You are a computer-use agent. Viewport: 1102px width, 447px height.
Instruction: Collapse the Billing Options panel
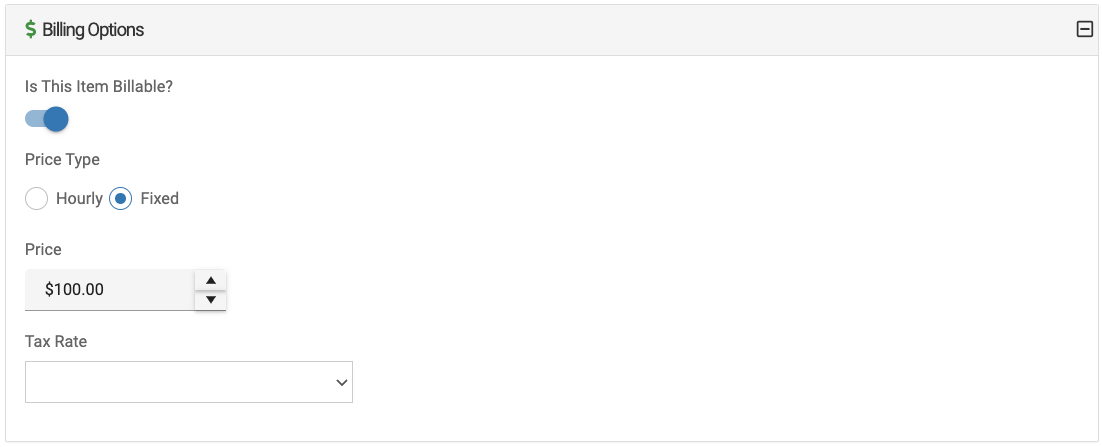tap(1084, 30)
